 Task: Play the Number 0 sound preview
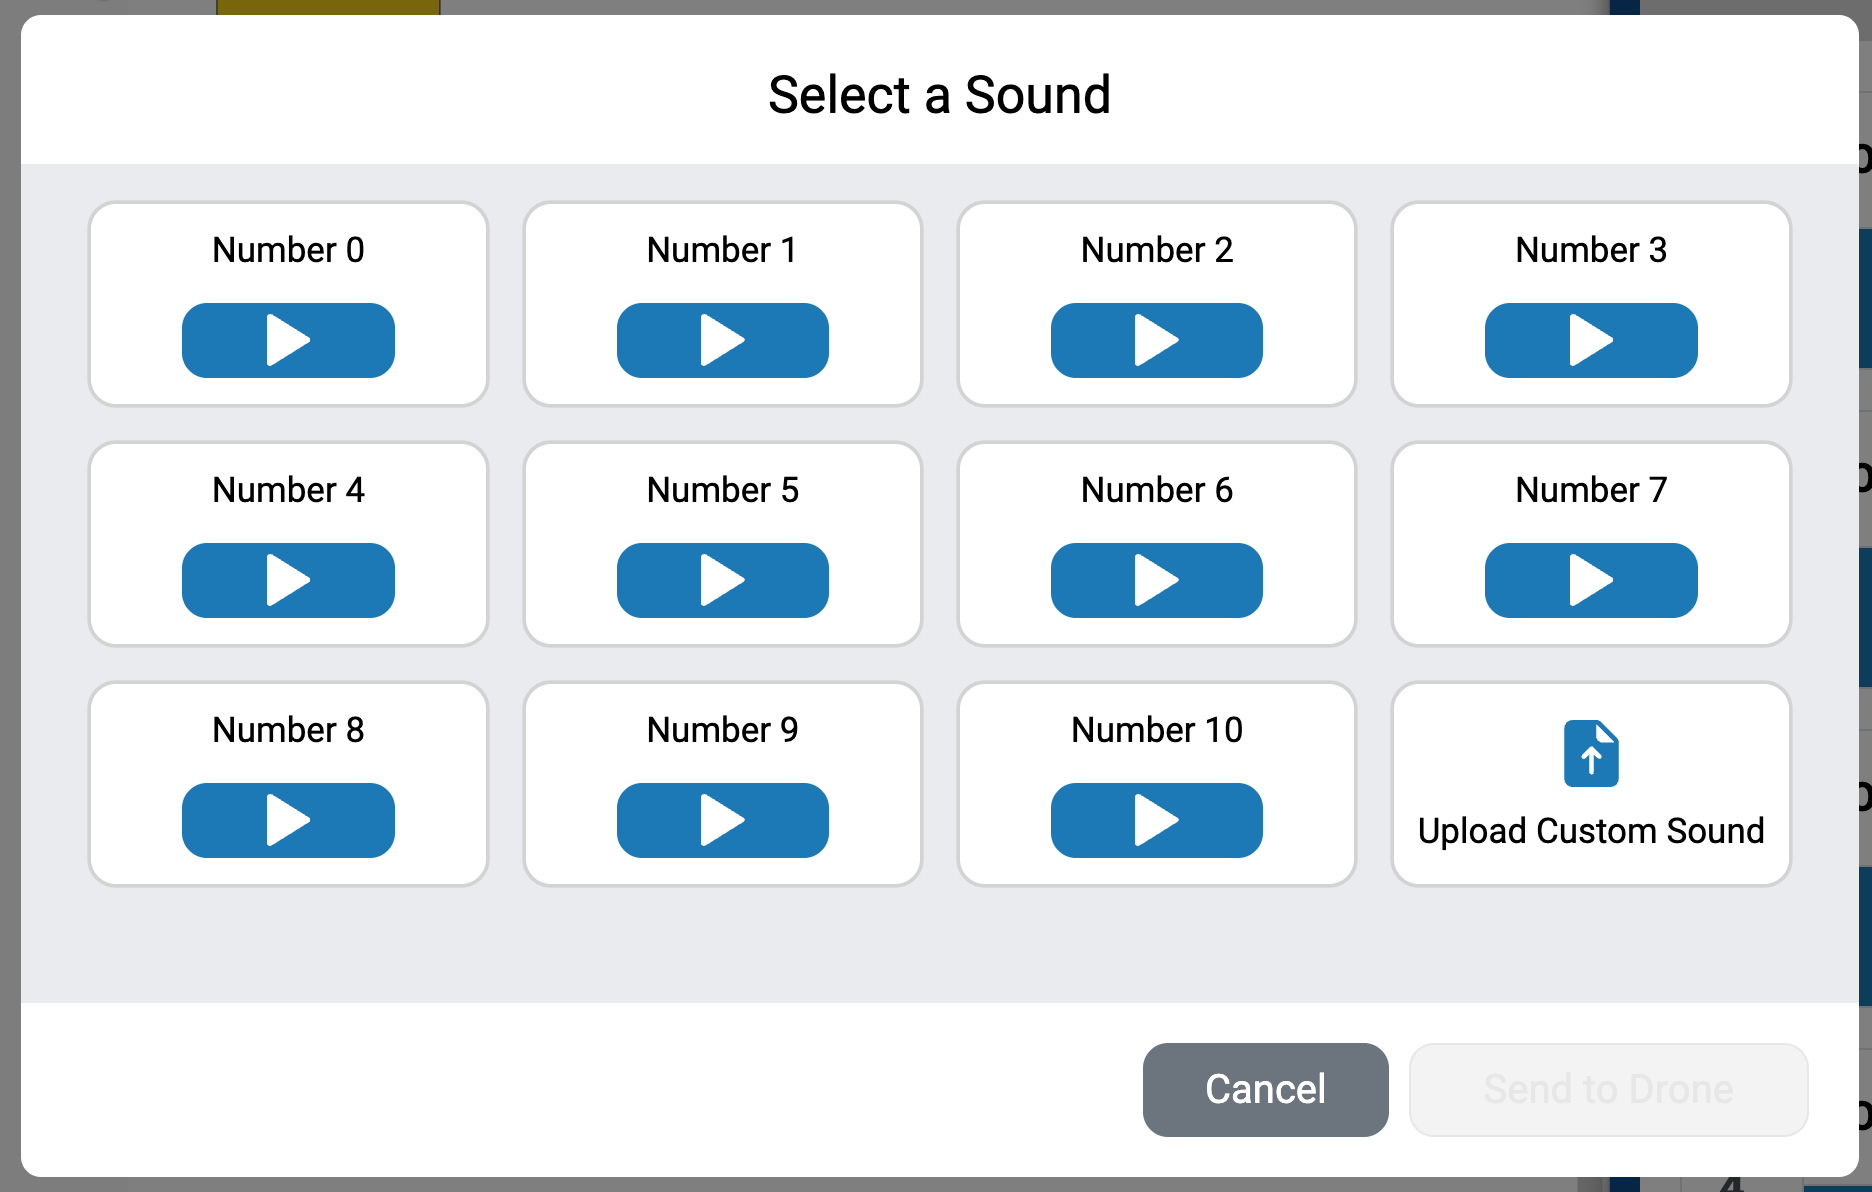coord(288,340)
